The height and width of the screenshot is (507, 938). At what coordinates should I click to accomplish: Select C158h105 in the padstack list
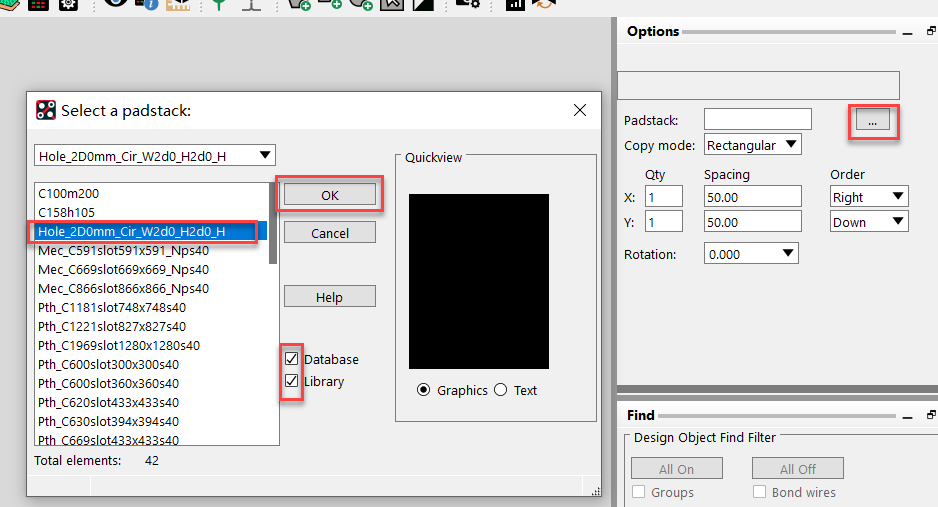click(68, 212)
